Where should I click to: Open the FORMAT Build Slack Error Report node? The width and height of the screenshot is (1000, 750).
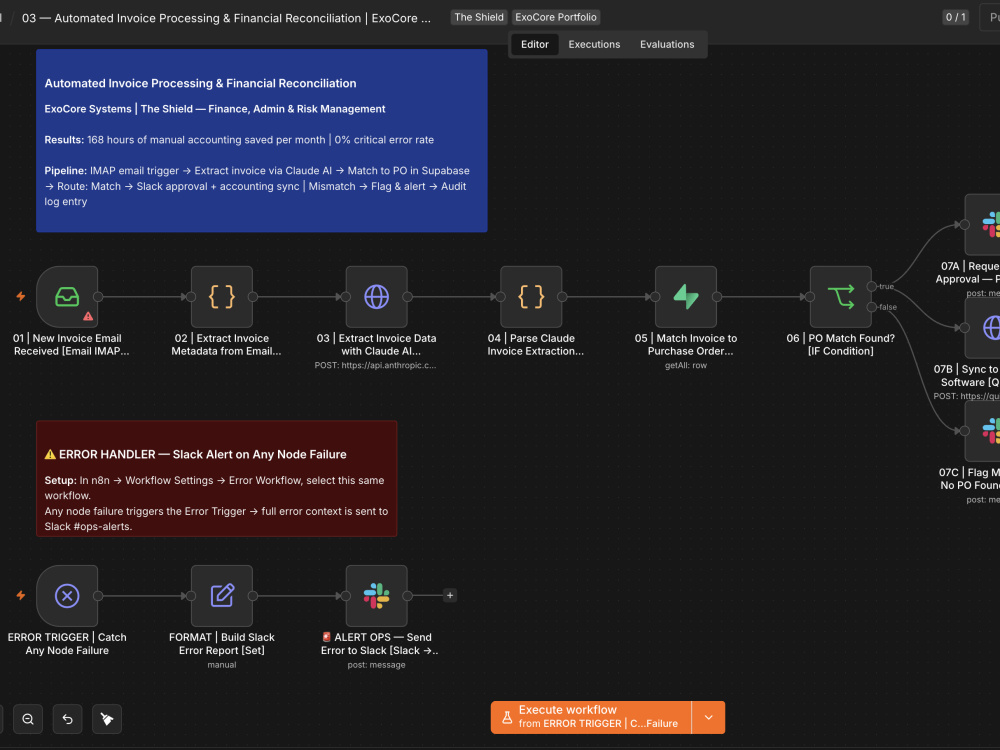tap(222, 596)
